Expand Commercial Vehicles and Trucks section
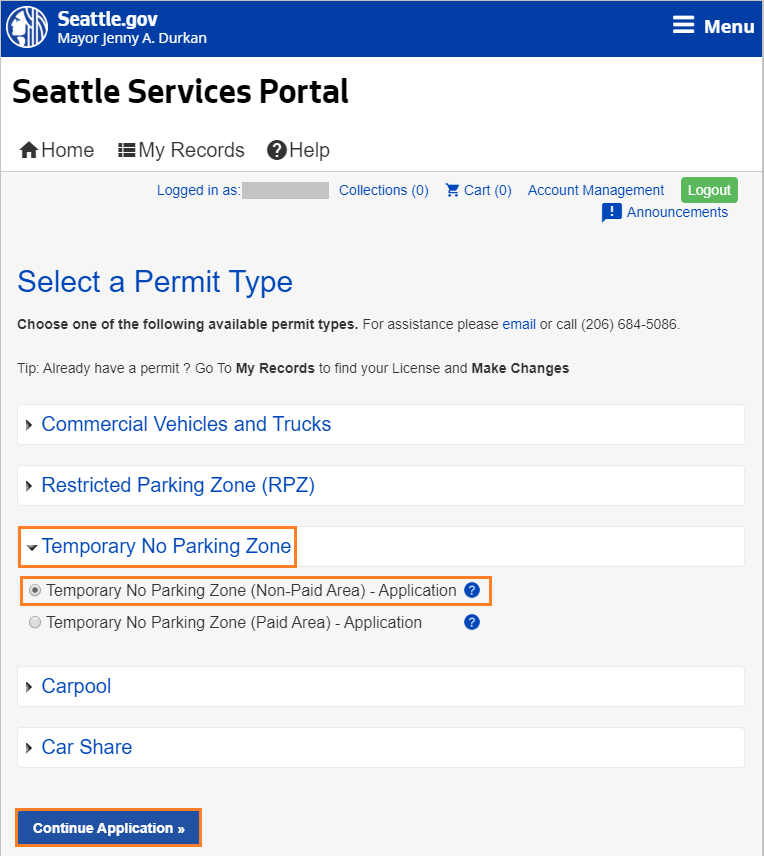 [x=186, y=424]
